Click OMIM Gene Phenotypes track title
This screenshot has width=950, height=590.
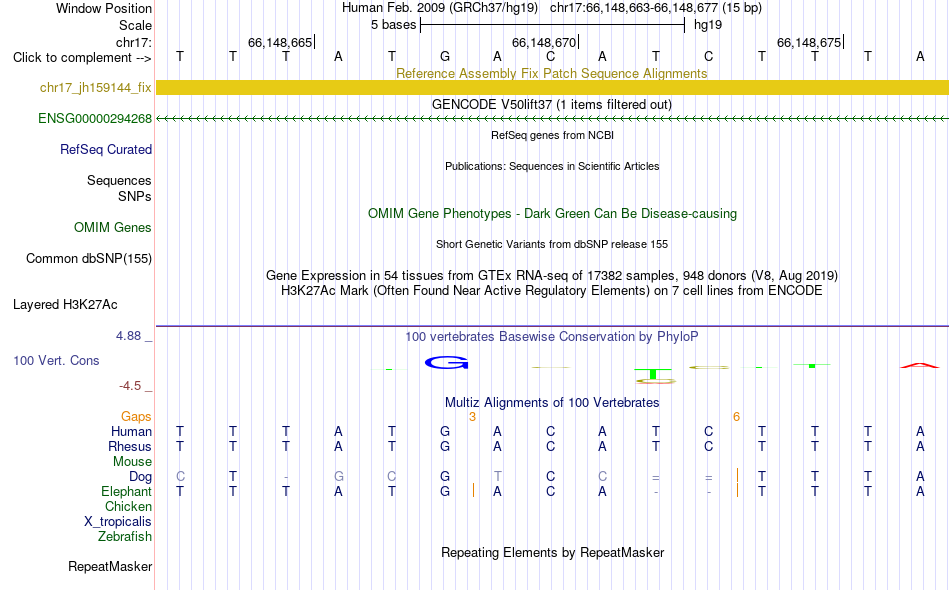[x=552, y=214]
